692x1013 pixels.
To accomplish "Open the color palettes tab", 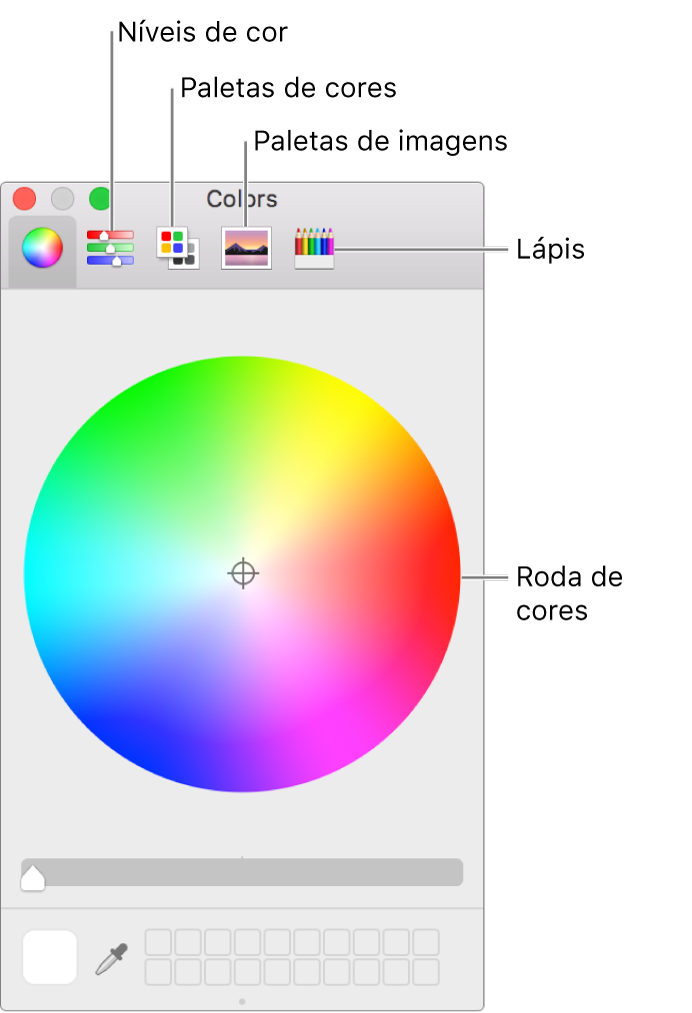I will [x=178, y=248].
